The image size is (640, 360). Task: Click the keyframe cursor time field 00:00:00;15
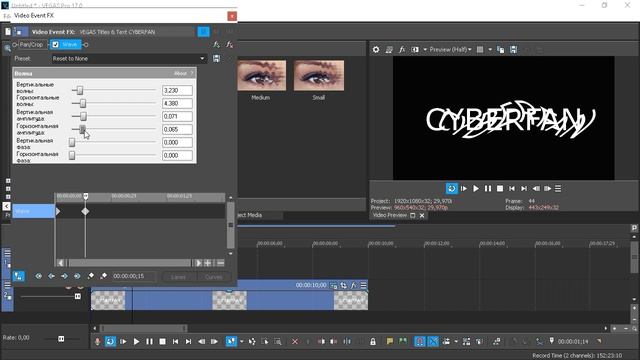[x=133, y=276]
